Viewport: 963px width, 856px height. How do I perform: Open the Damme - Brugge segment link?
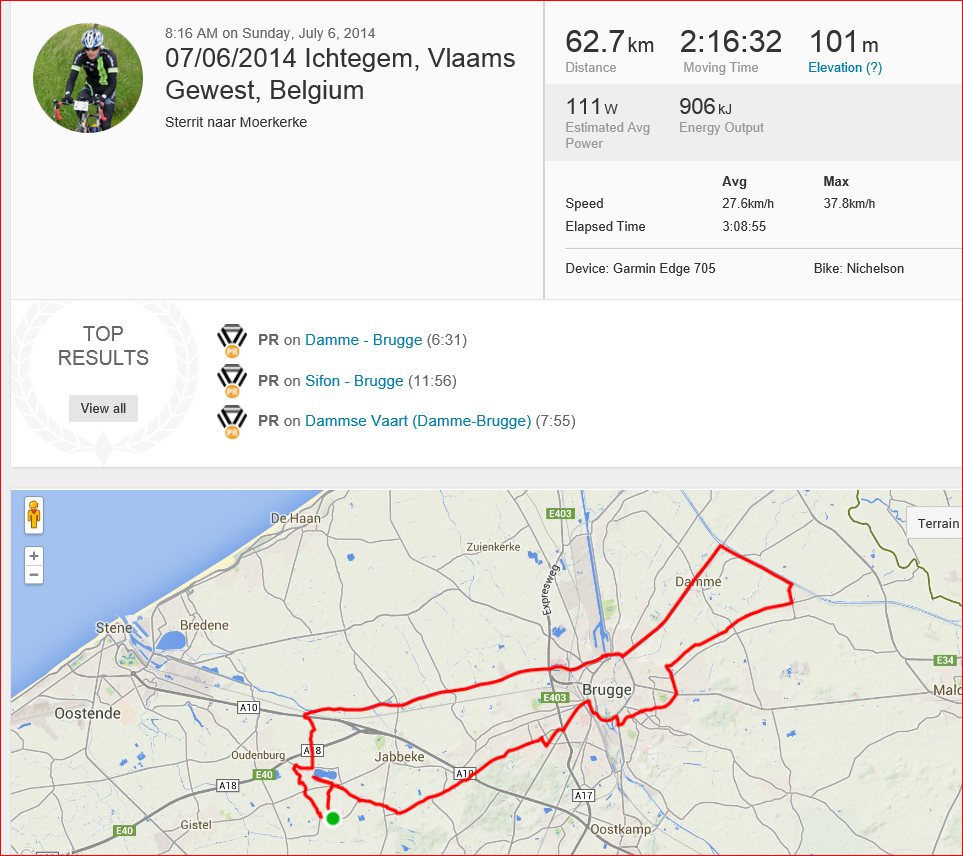[x=364, y=340]
